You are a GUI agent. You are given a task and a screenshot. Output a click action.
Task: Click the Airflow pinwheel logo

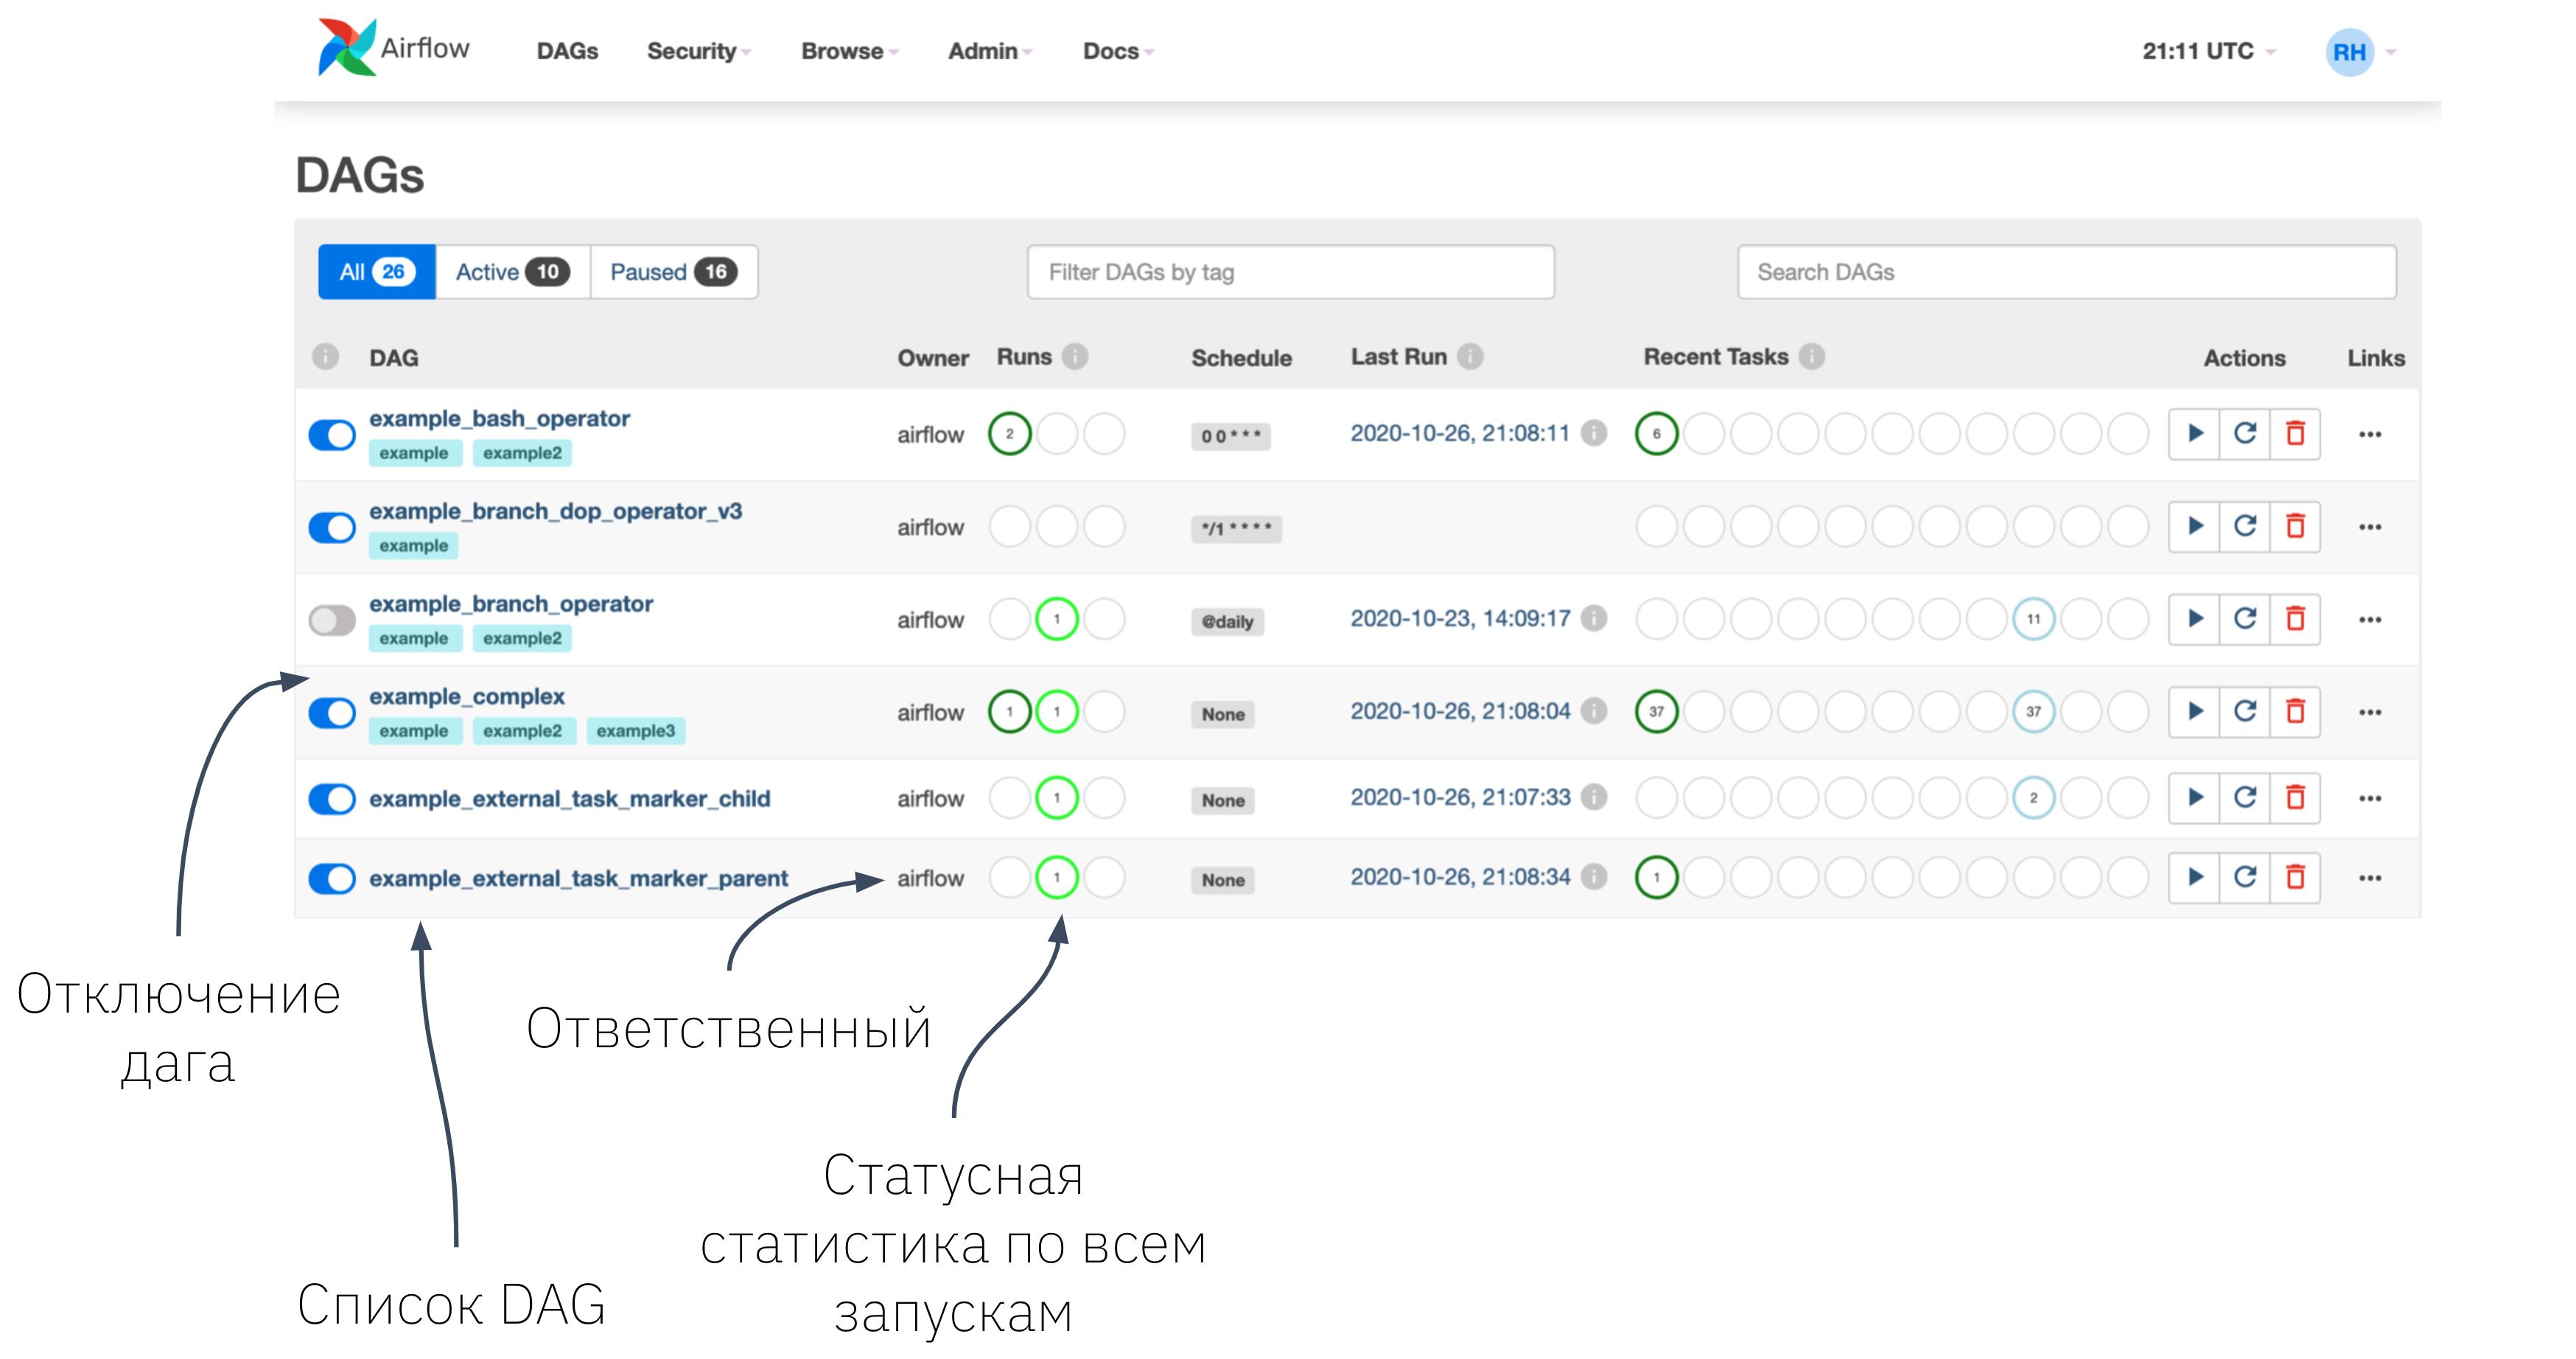point(346,47)
